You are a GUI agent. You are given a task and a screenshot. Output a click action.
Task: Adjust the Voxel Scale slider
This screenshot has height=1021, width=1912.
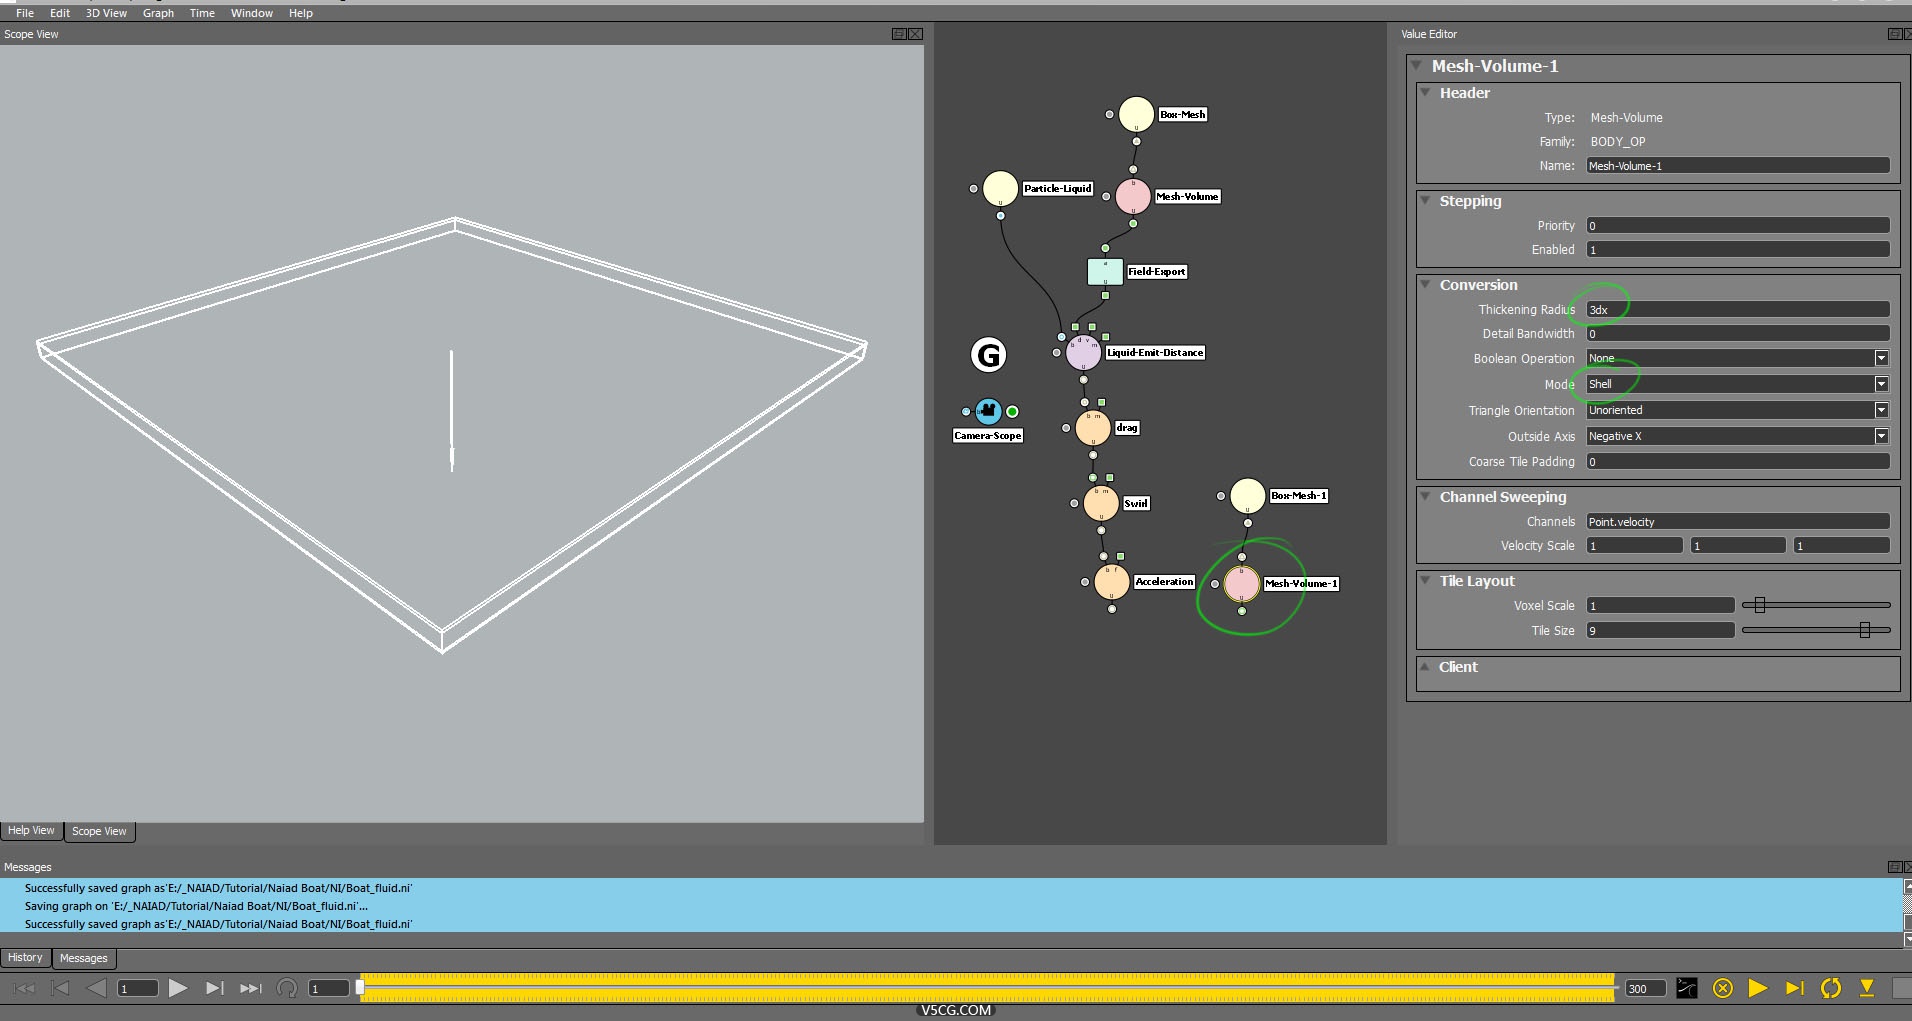[x=1760, y=605]
